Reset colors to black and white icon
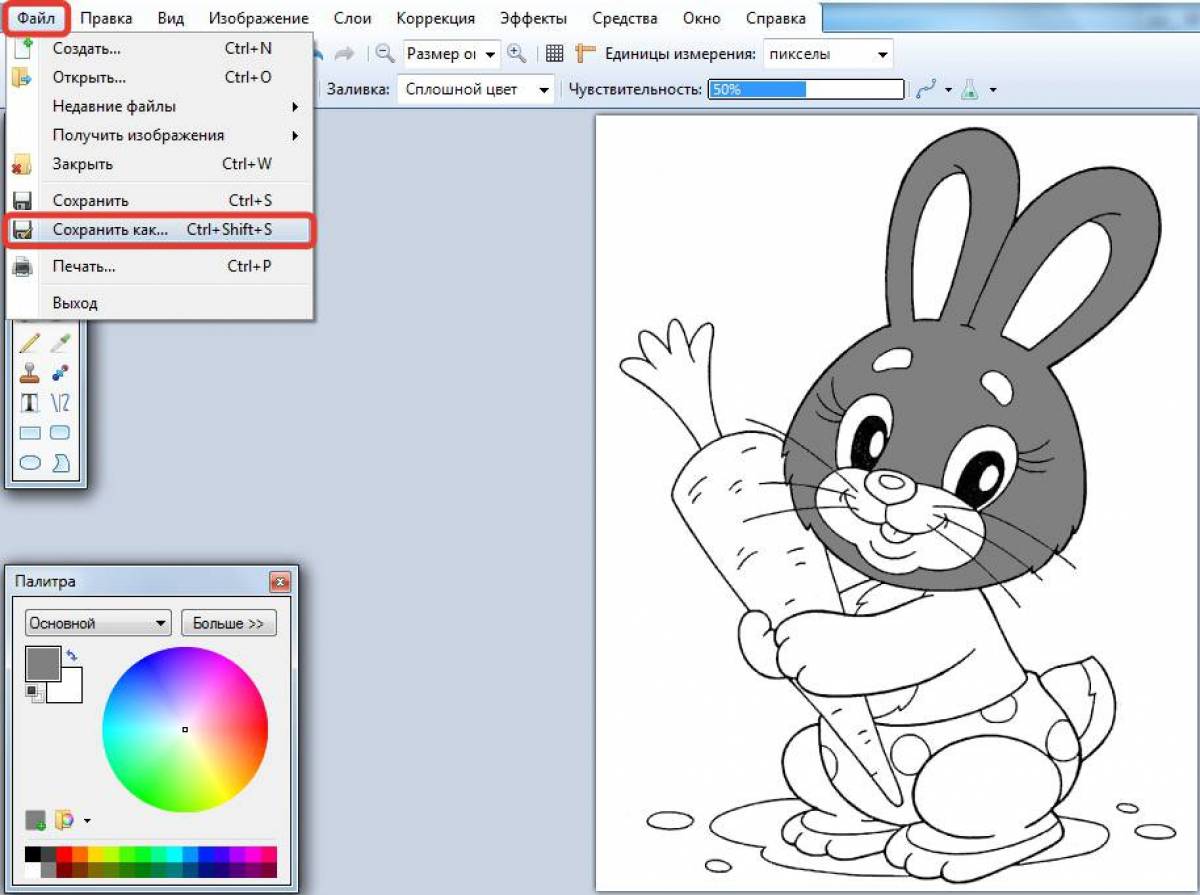The image size is (1200, 895). pos(33,692)
